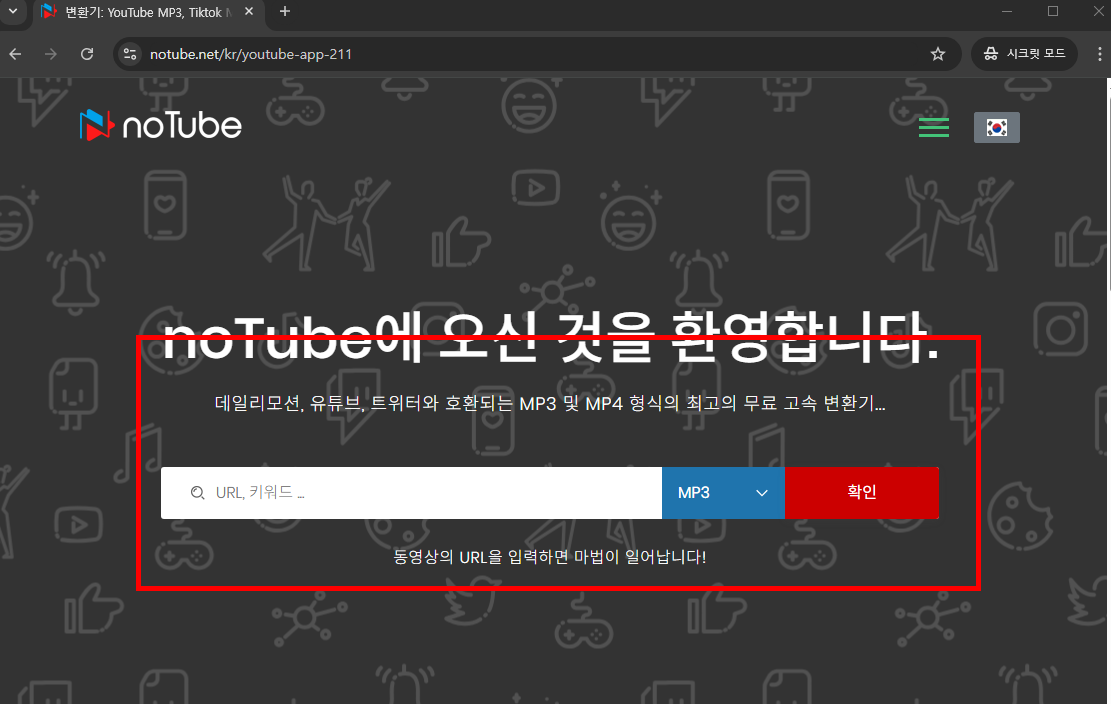The height and width of the screenshot is (704, 1111).
Task: Click the noTube logo in the header
Action: [160, 124]
